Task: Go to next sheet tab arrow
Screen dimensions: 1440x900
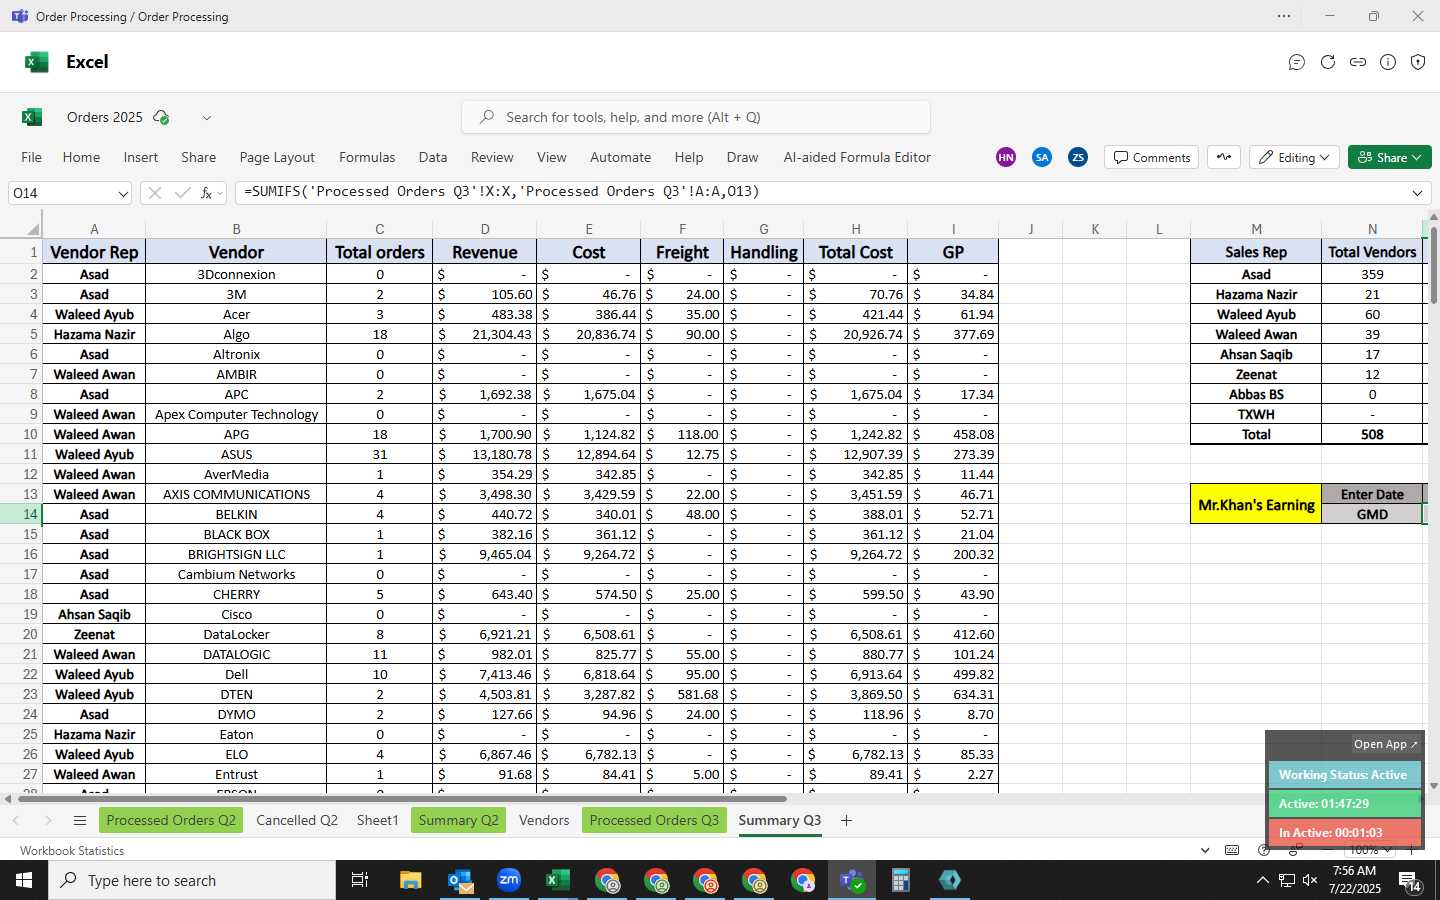Action: (x=47, y=820)
